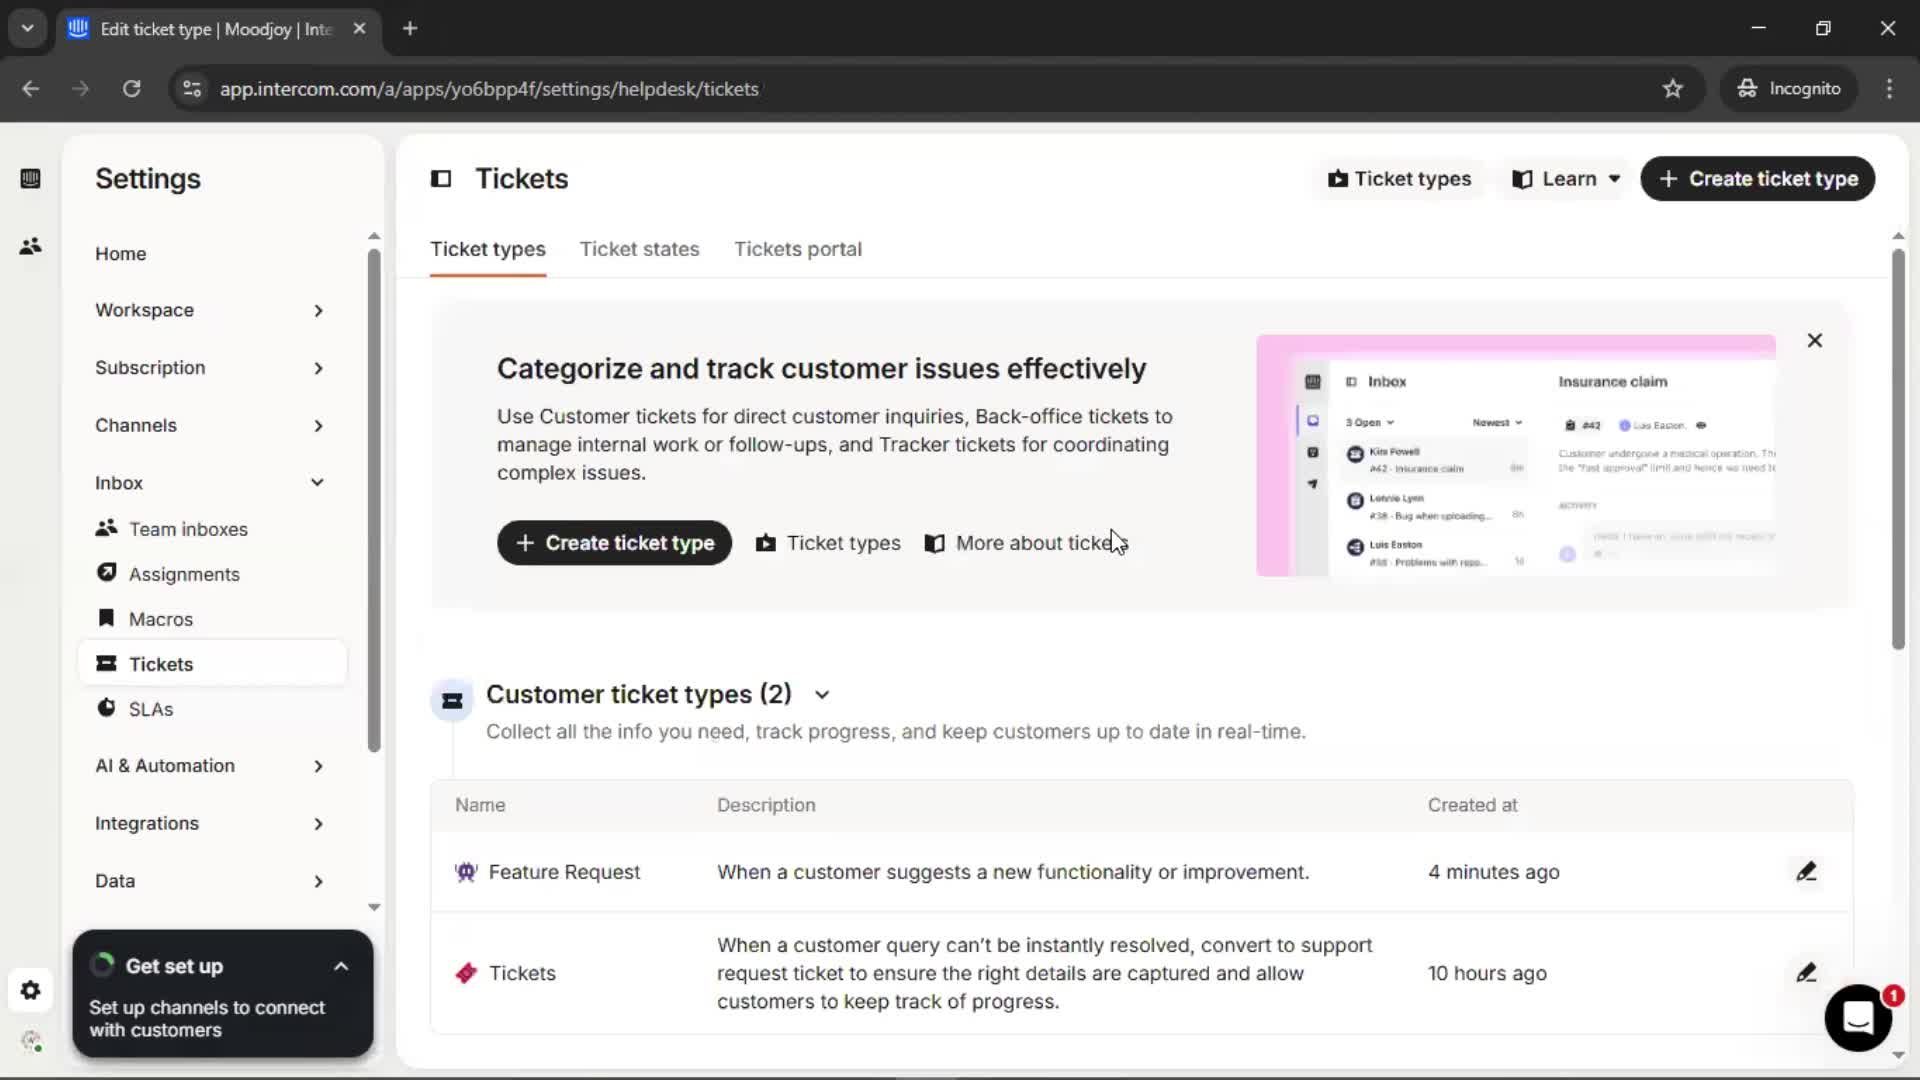Click the address bar URL
The width and height of the screenshot is (1920, 1080).
coord(489,89)
